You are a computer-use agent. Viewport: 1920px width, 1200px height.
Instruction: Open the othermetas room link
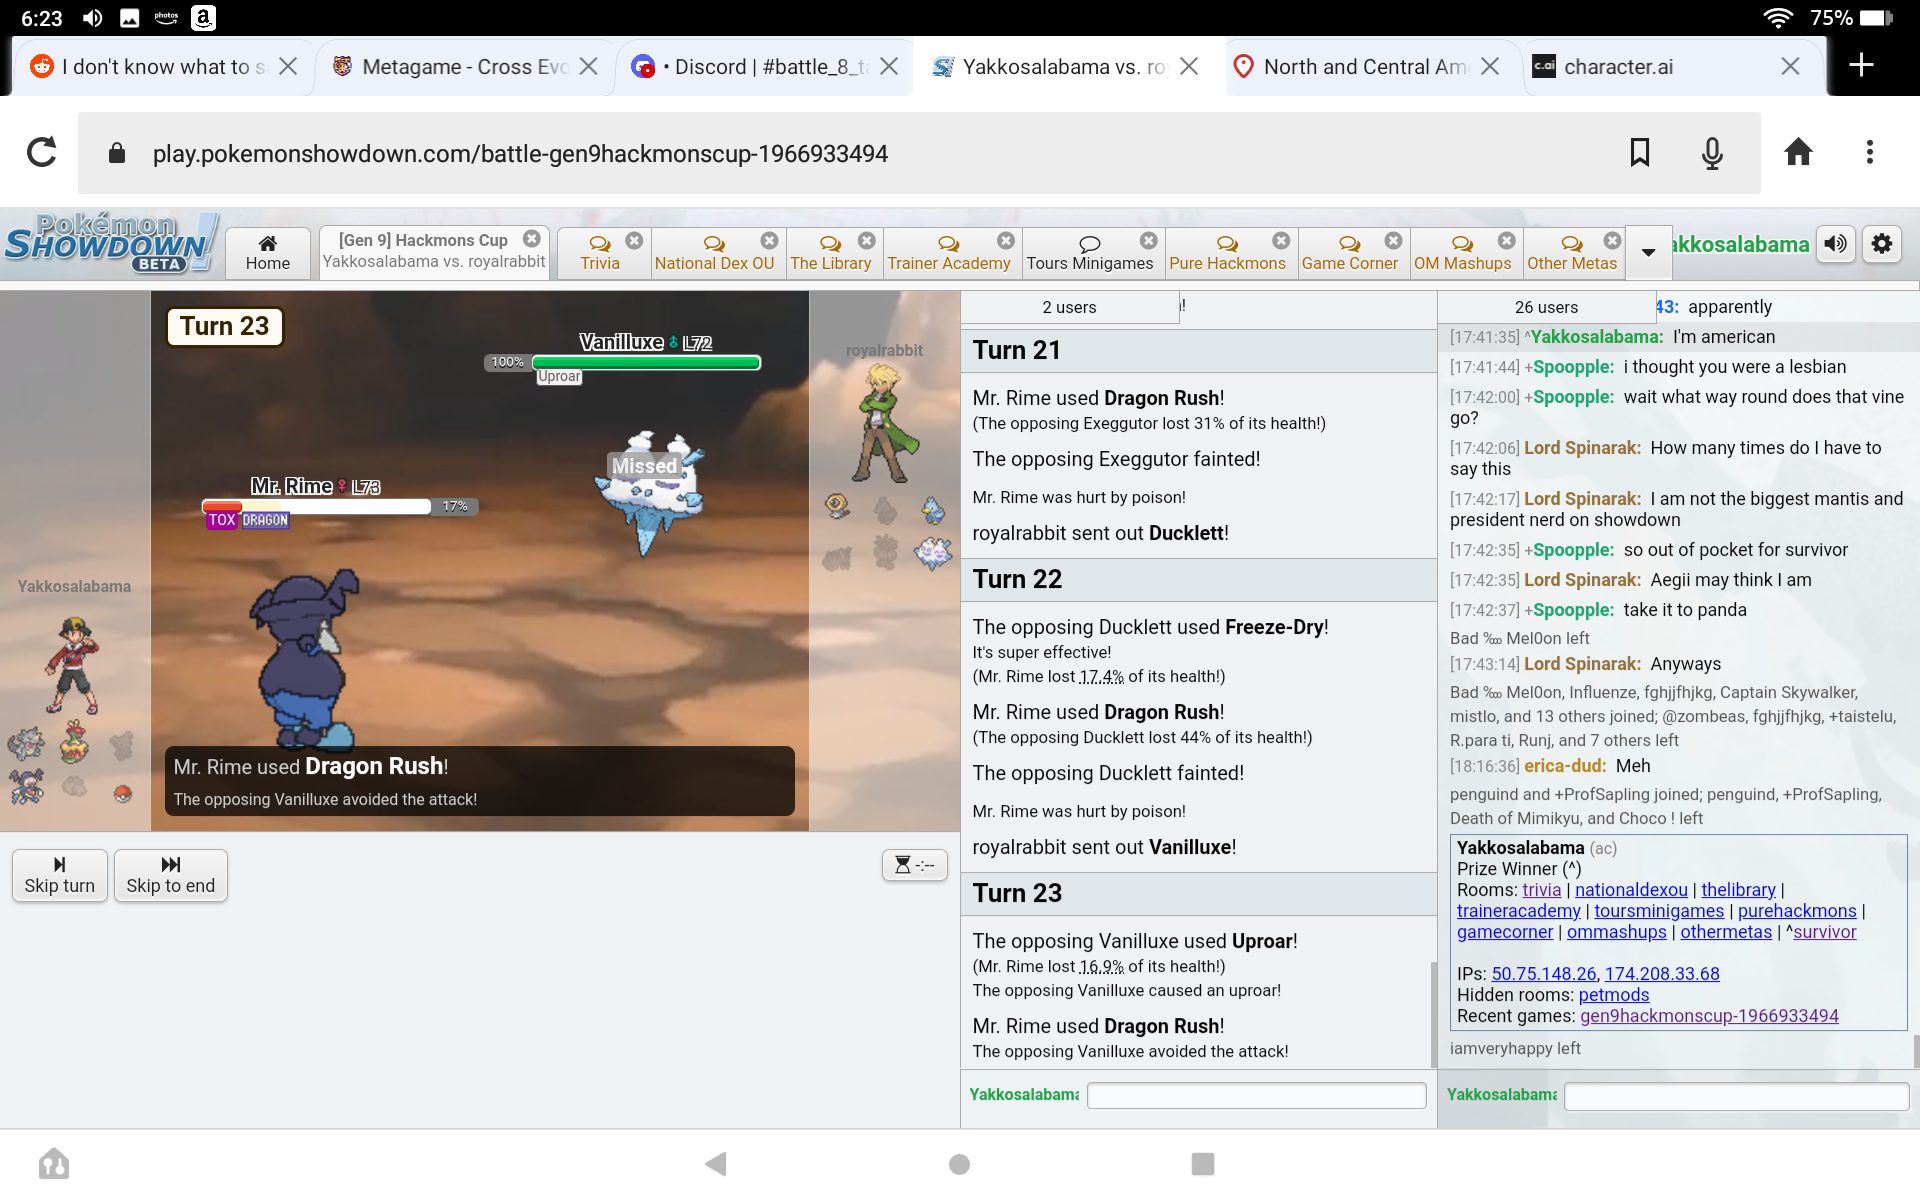pos(1726,932)
